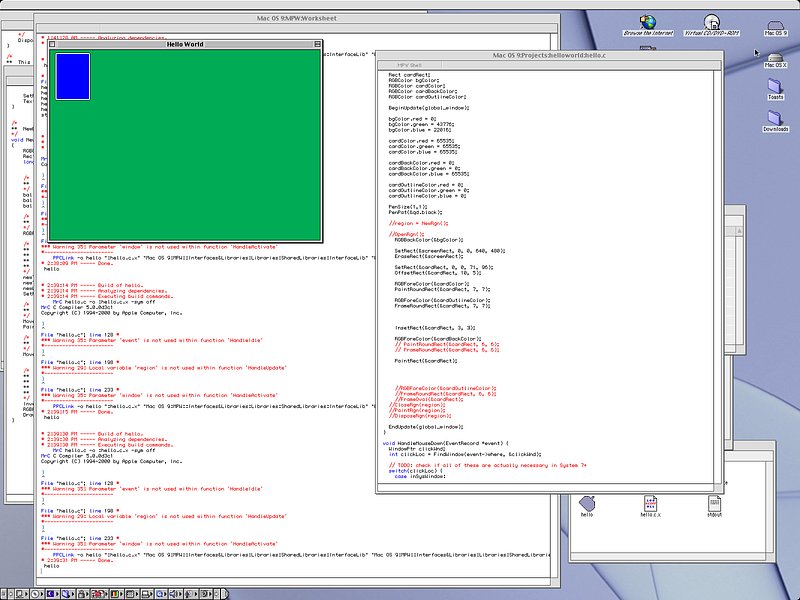Open the CD Strip control strip module
The image size is (800, 600).
click(x=37, y=594)
